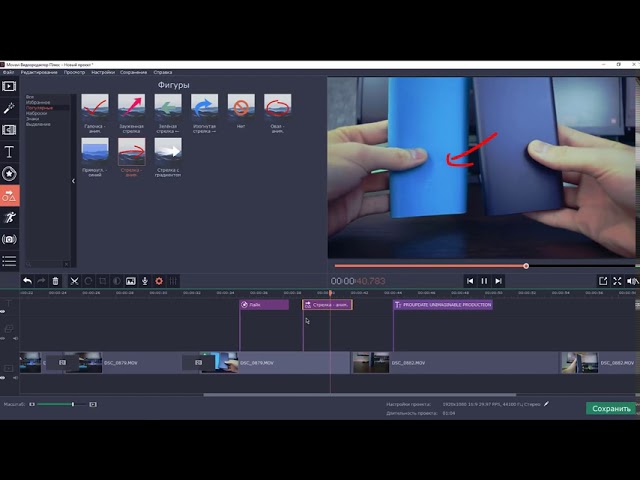Mute the main video track speaker
This screenshot has width=640, height=480.
(x=16, y=378)
